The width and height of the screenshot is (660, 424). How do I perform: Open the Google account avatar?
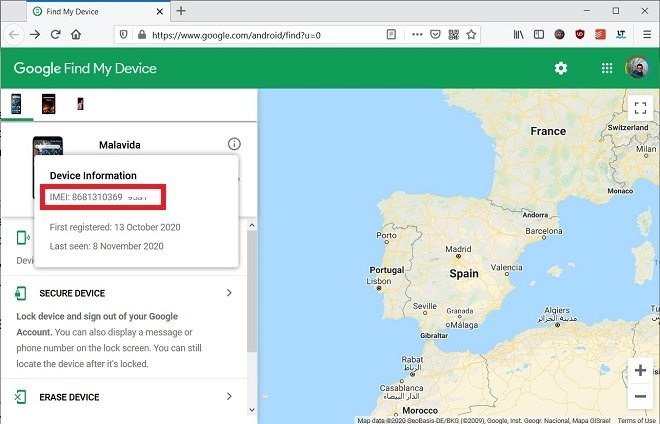[637, 68]
